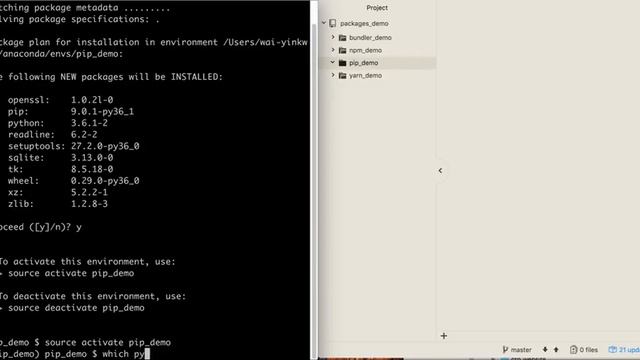Click the bundler_demo folder icon
This screenshot has width=640, height=360.
pyautogui.click(x=342, y=38)
